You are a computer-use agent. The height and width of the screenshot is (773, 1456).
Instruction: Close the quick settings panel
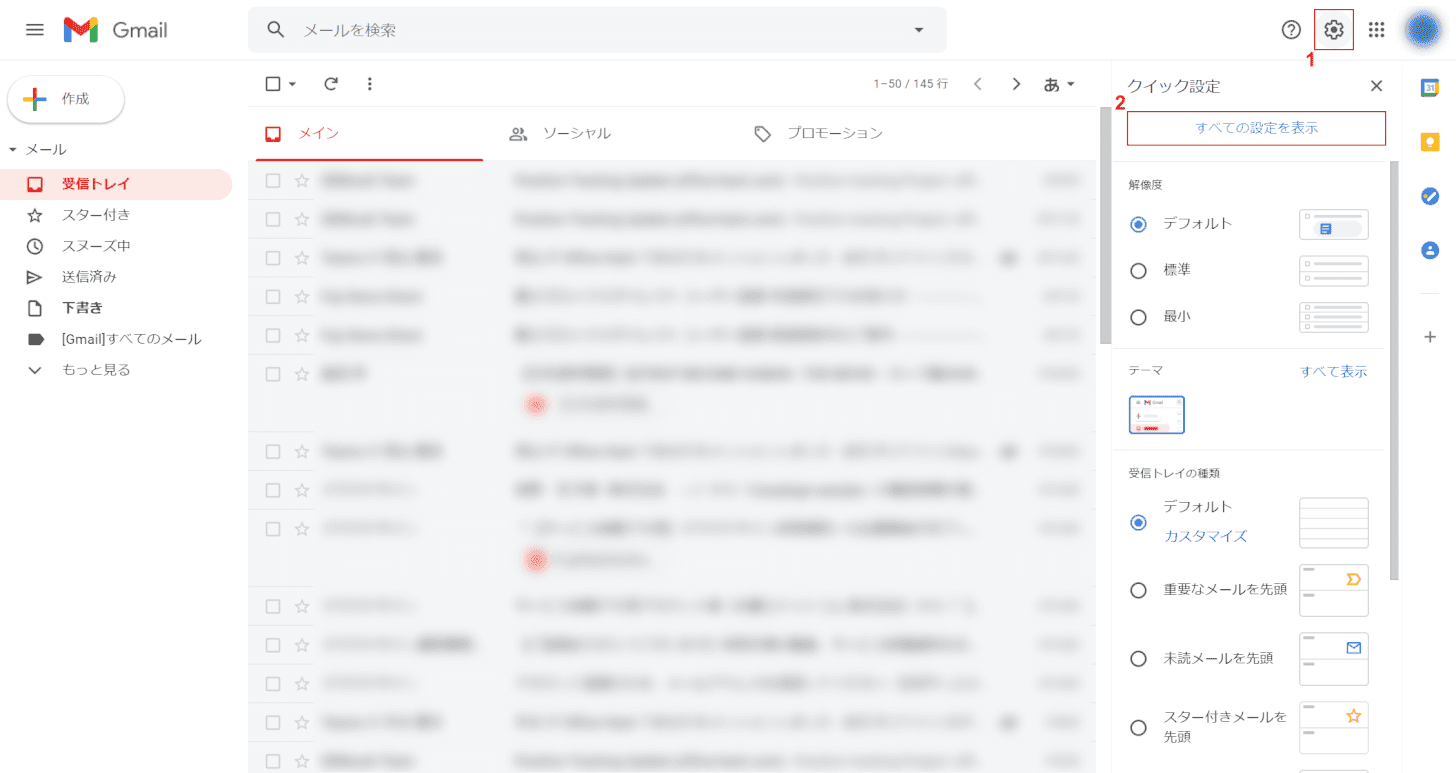pyautogui.click(x=1377, y=86)
